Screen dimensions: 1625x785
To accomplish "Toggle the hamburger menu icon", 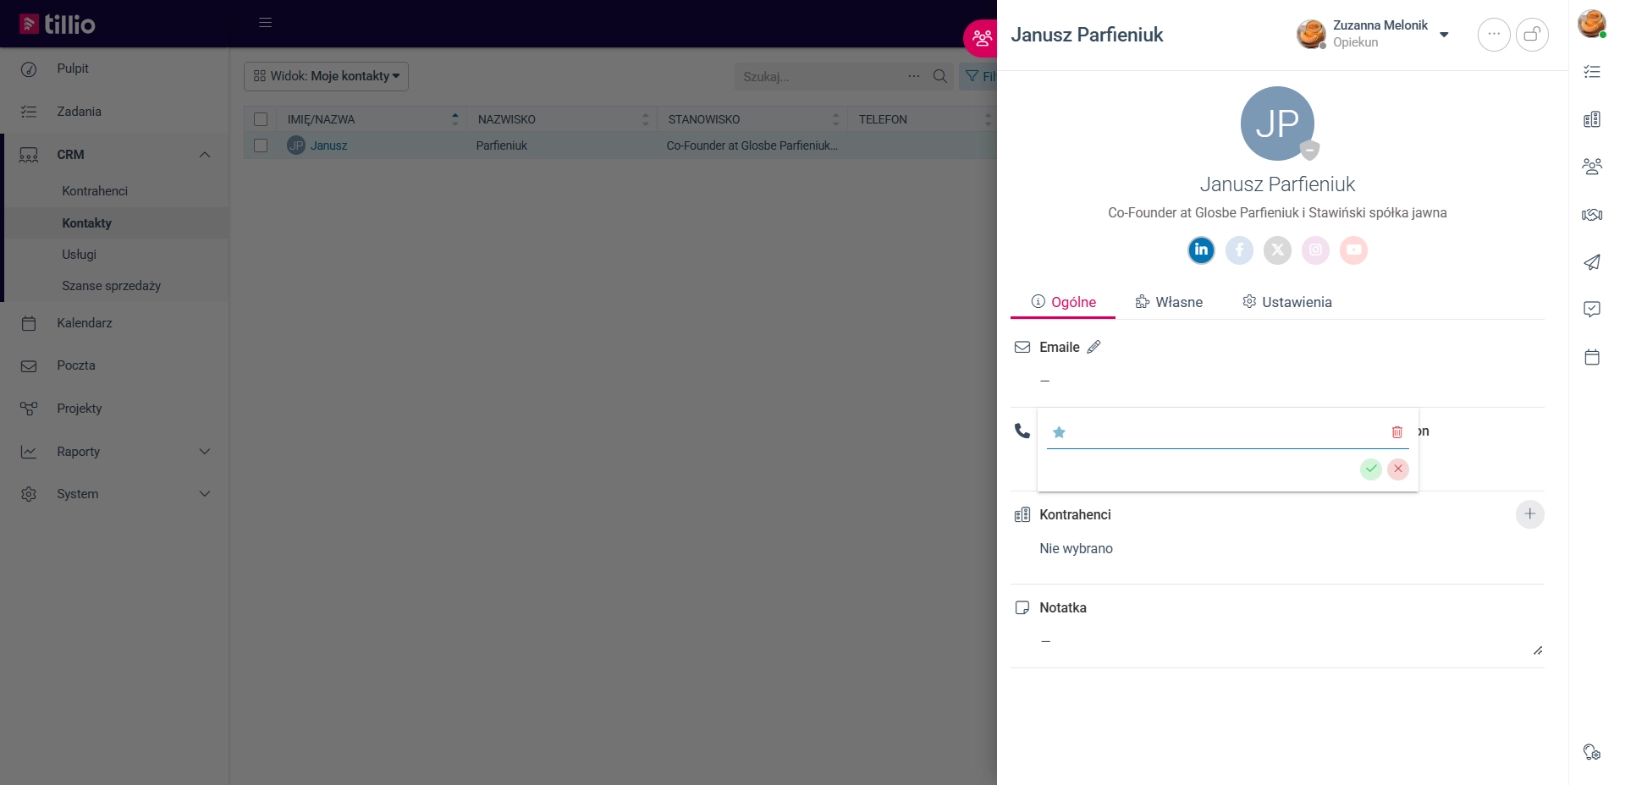I will click(265, 22).
